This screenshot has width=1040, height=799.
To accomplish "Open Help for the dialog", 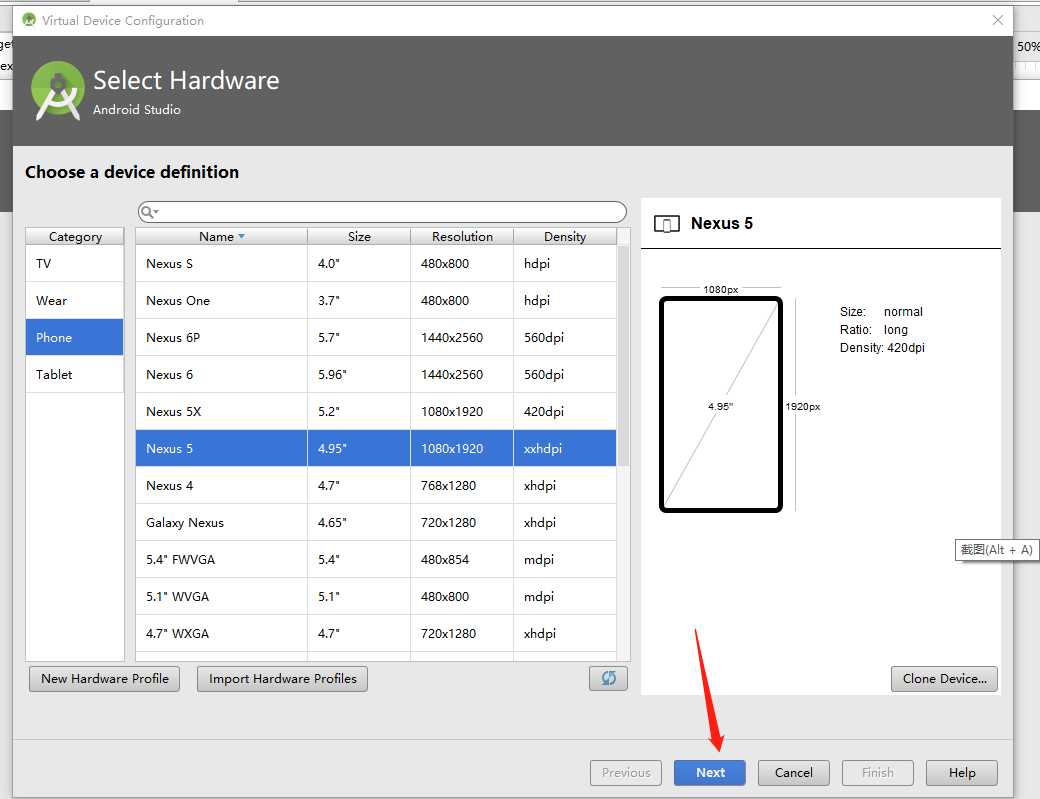I will 962,772.
